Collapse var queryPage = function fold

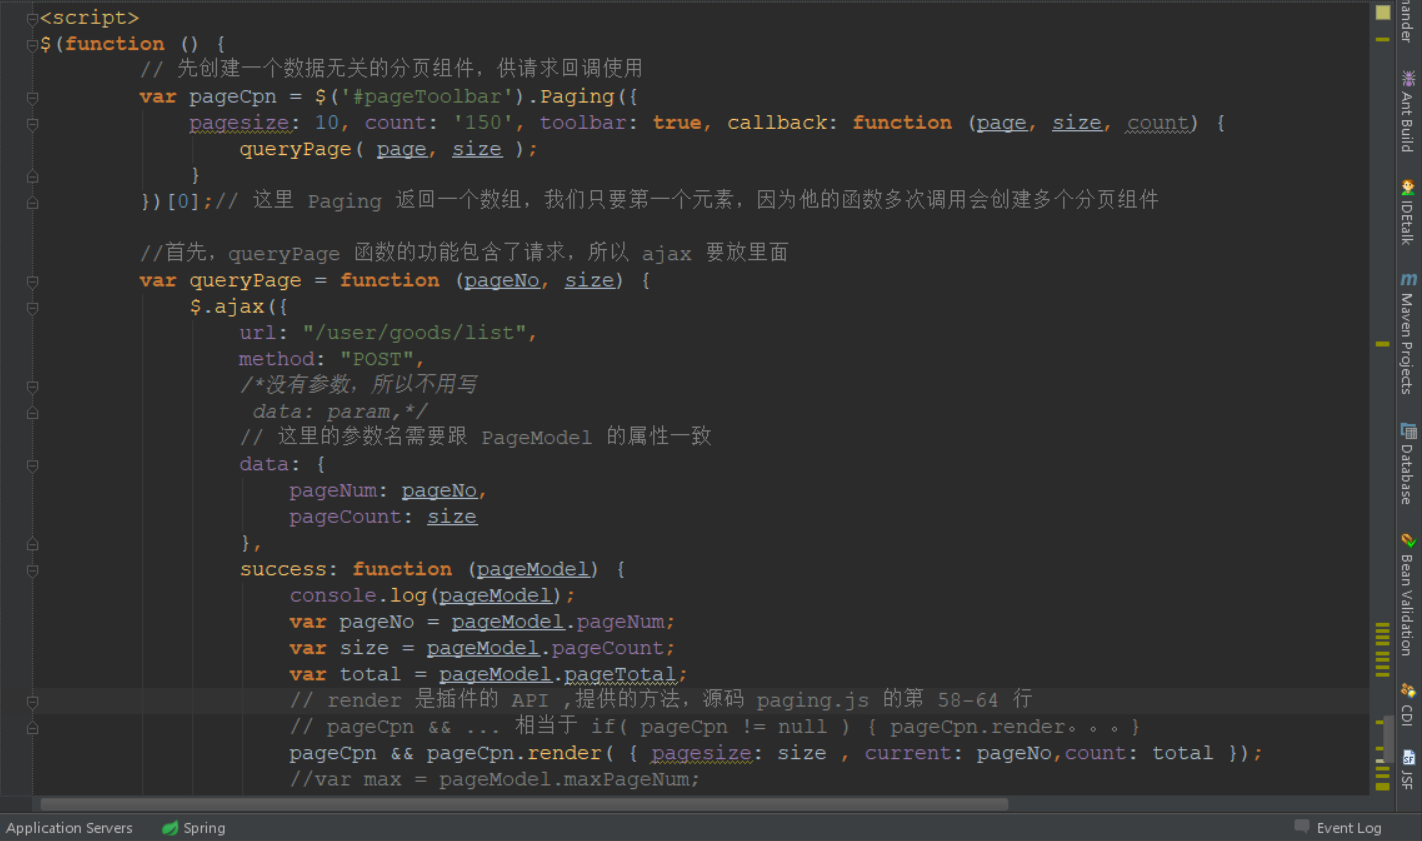point(32,281)
